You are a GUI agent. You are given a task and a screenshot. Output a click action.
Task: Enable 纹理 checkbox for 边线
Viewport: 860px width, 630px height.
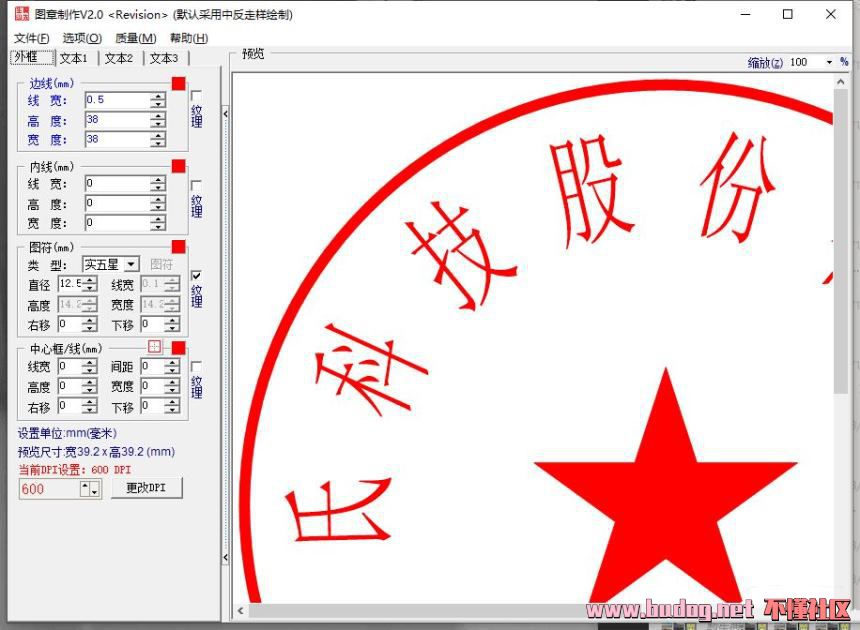[x=196, y=95]
